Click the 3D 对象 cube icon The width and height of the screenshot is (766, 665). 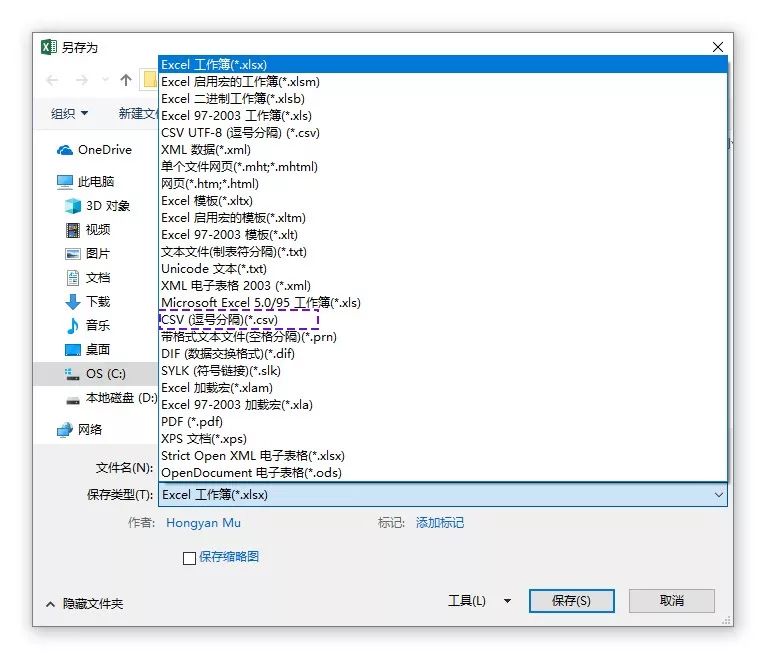[73, 206]
